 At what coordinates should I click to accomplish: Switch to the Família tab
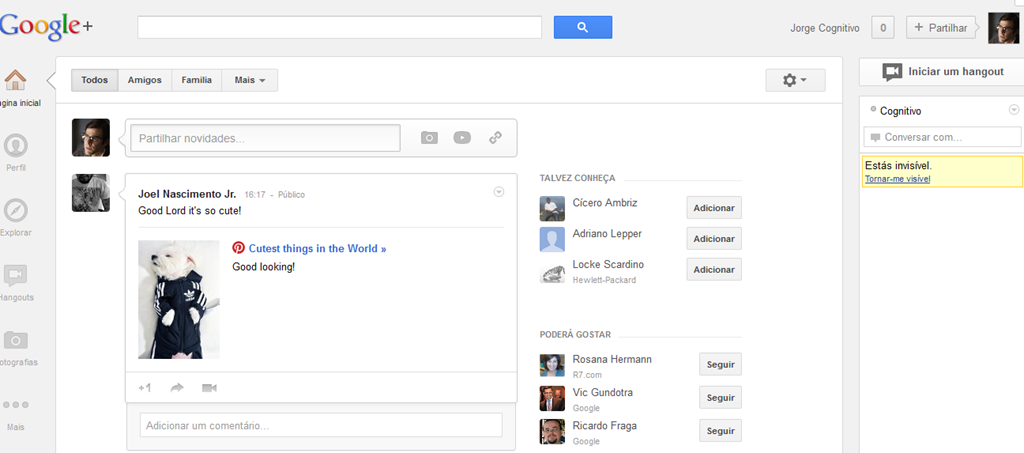pos(197,80)
